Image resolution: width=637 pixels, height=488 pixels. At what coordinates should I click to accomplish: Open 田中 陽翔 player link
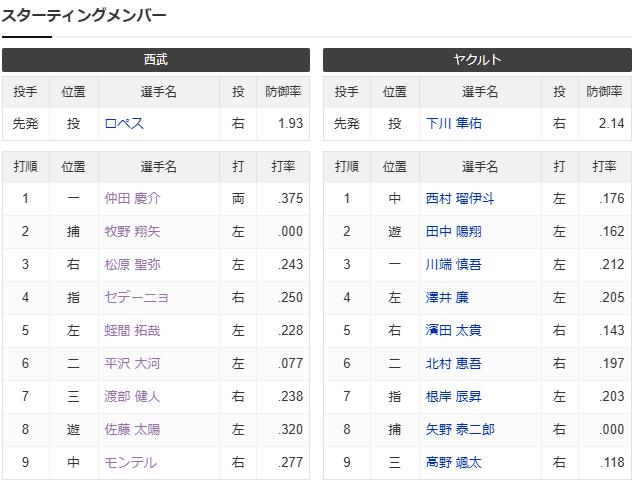pyautogui.click(x=453, y=231)
